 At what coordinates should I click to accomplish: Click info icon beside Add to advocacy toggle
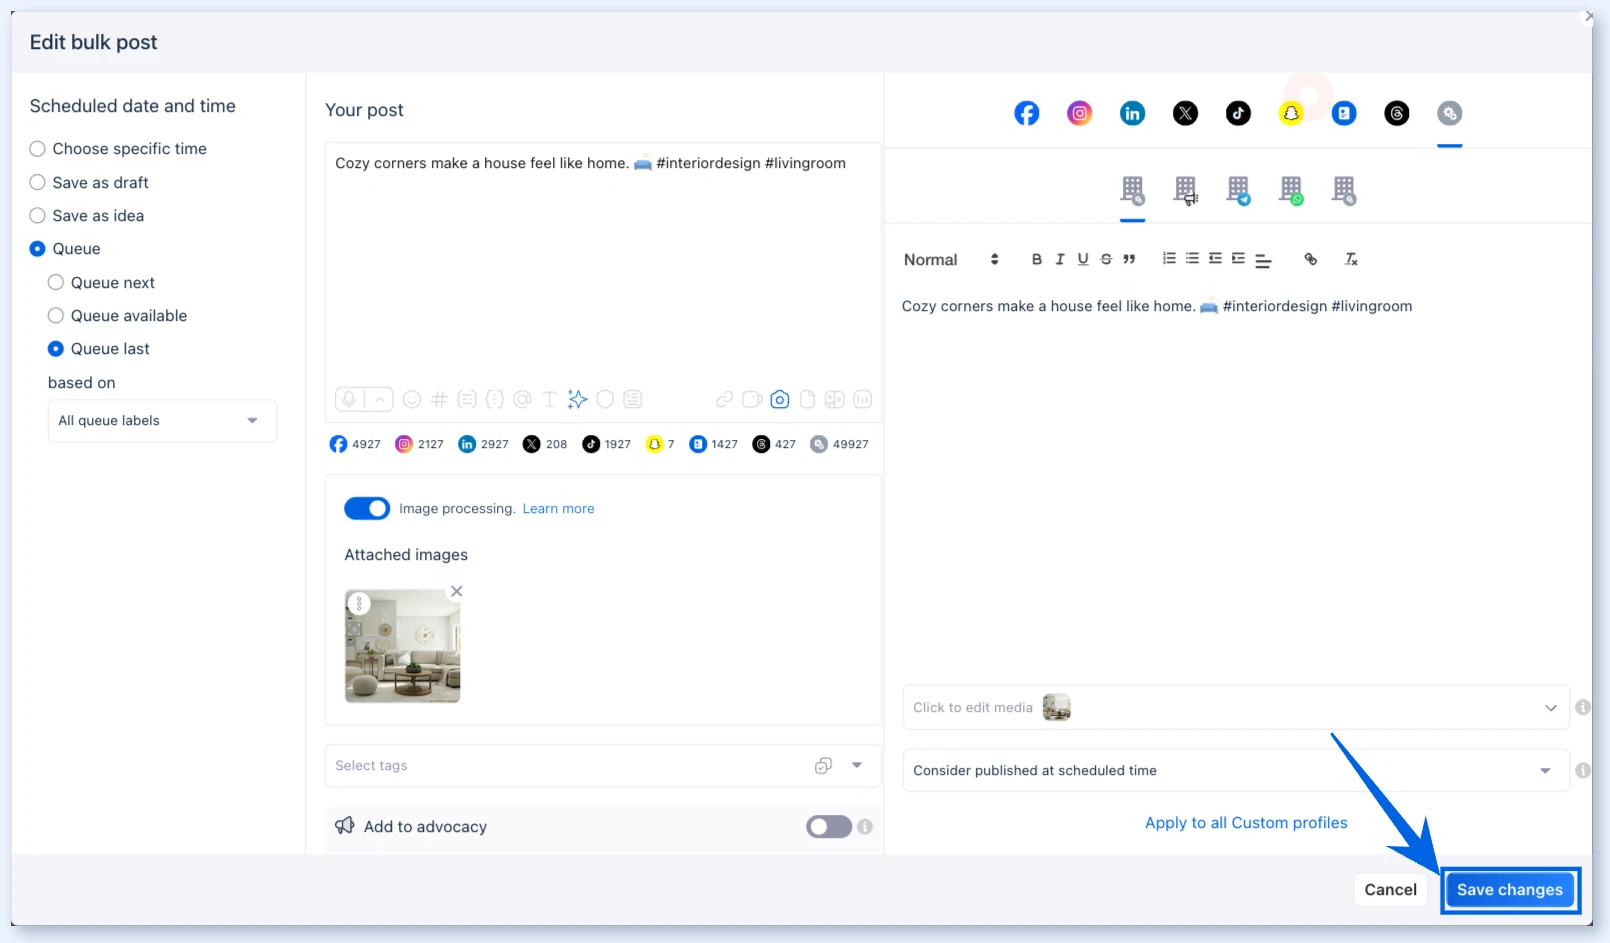pyautogui.click(x=865, y=827)
